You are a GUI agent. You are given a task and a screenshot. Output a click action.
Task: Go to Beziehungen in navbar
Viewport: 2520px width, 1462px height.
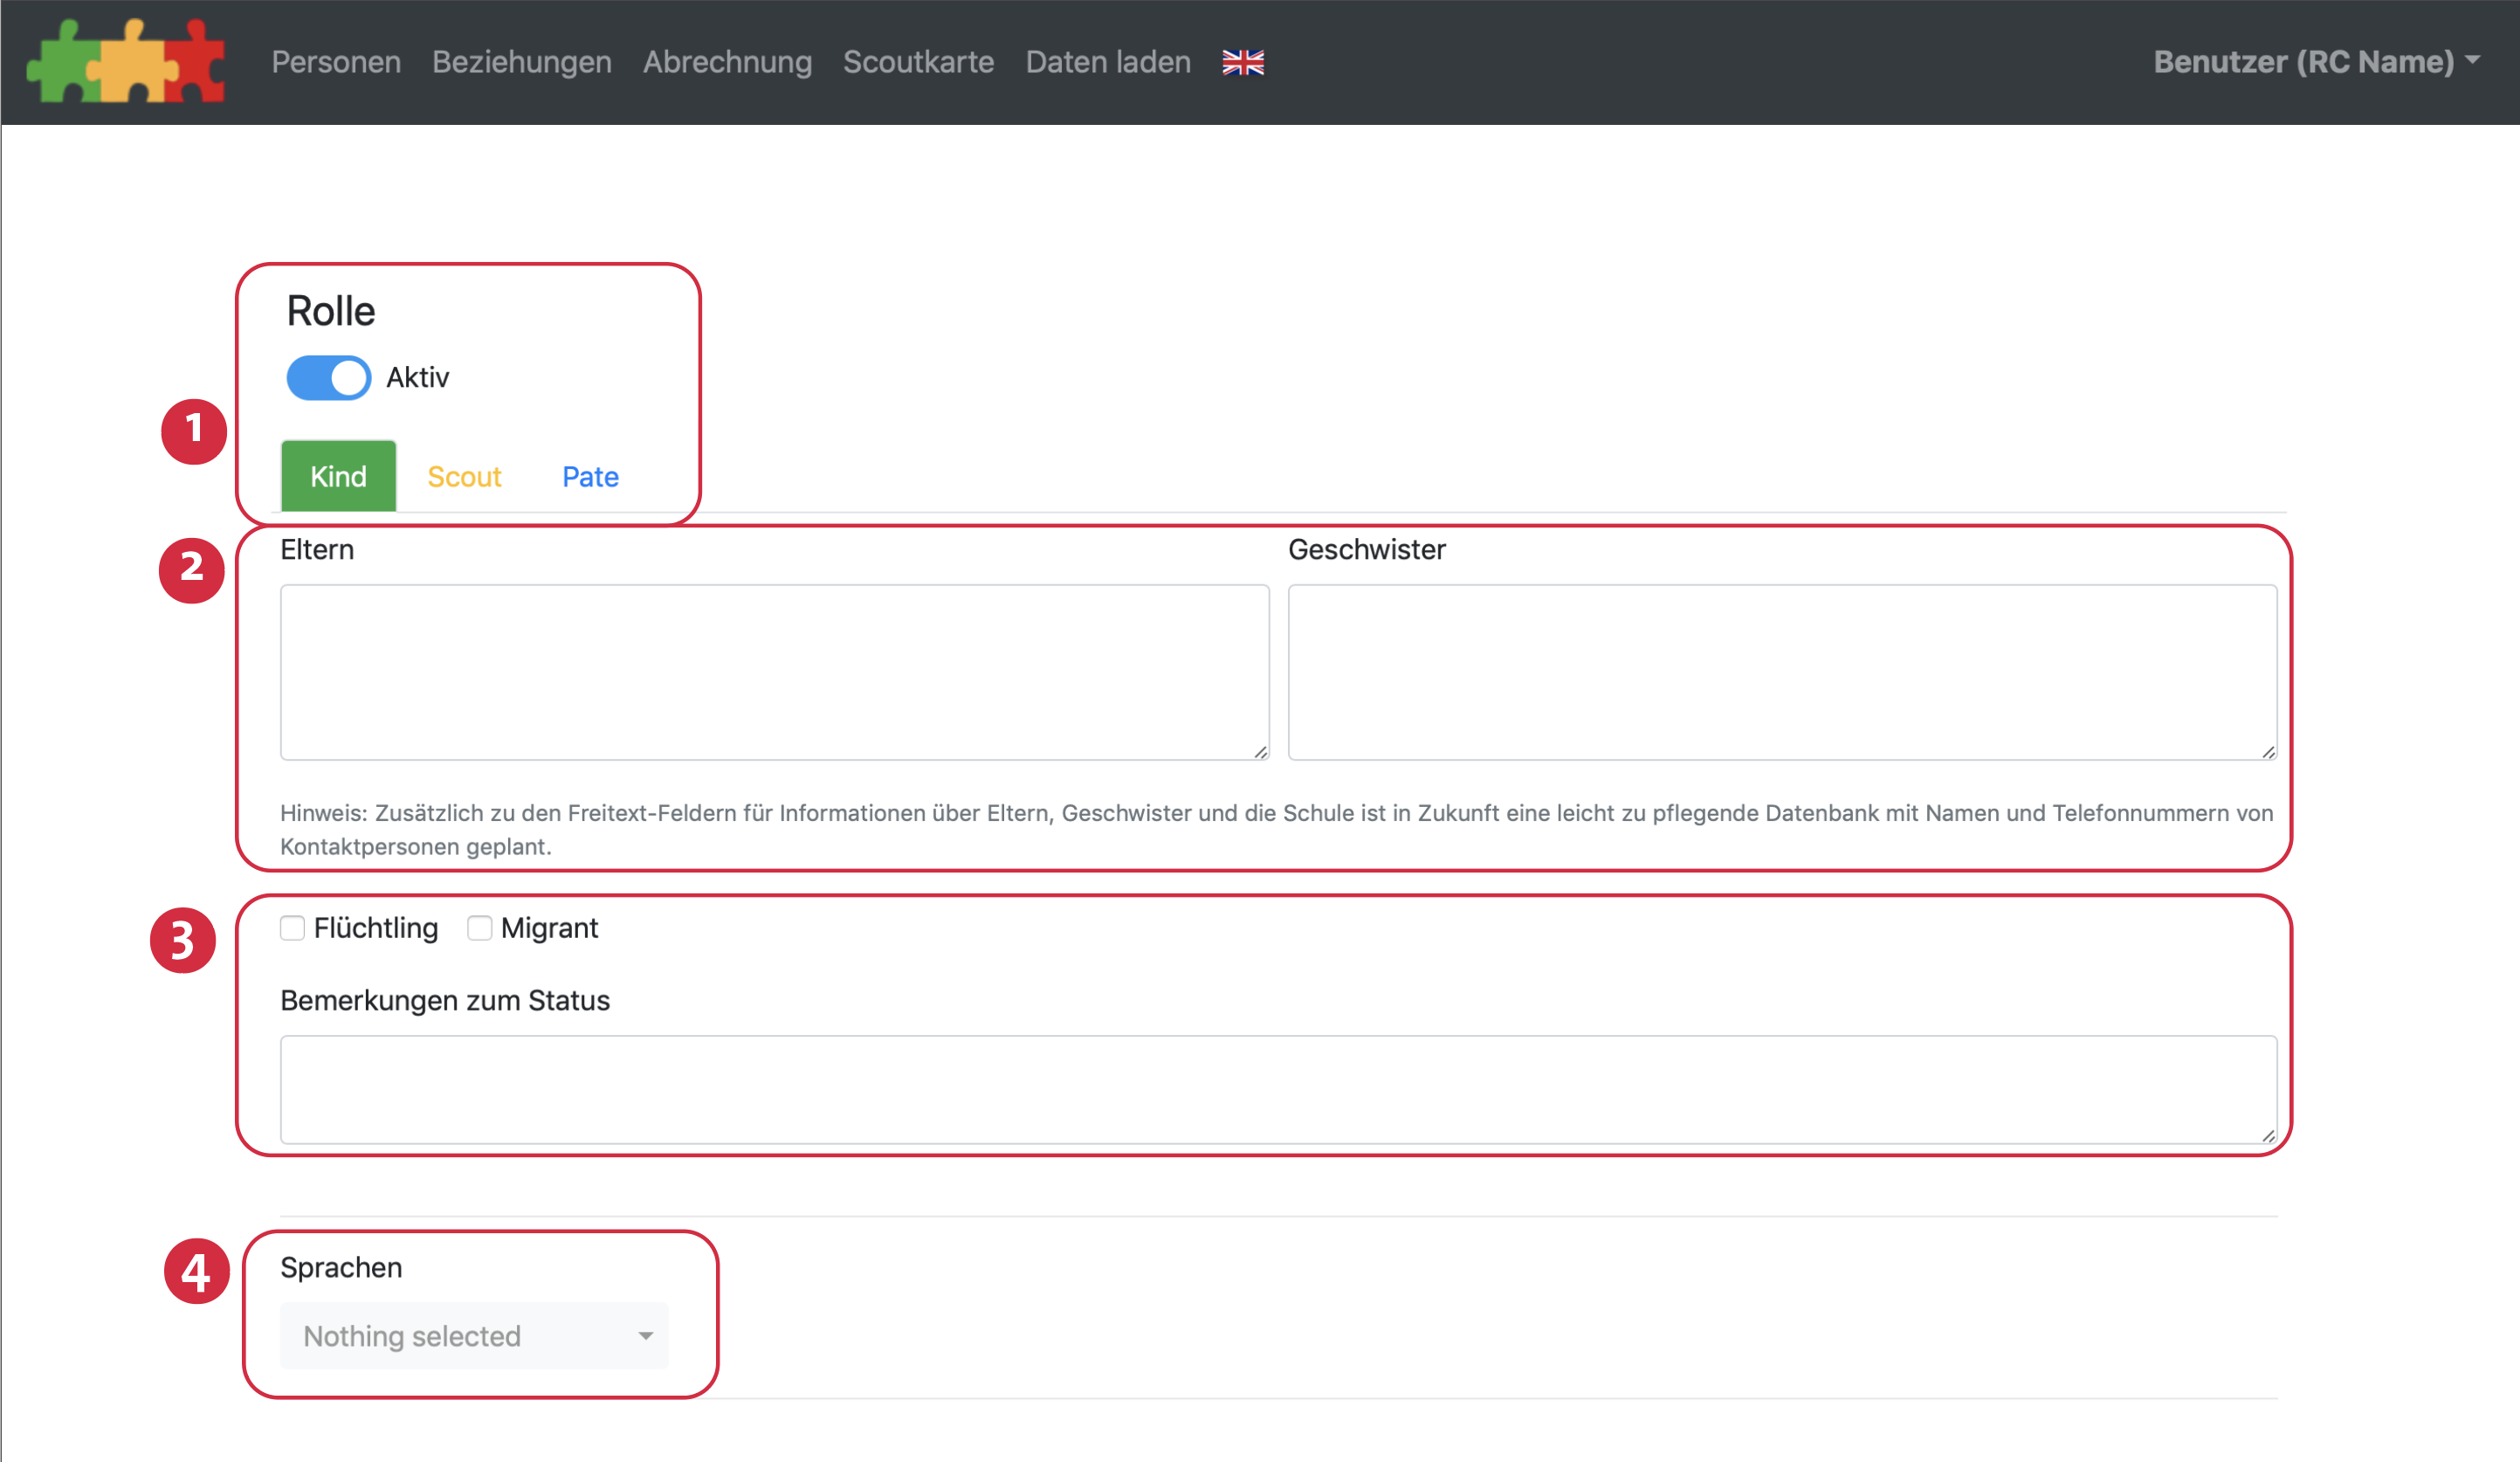(521, 62)
